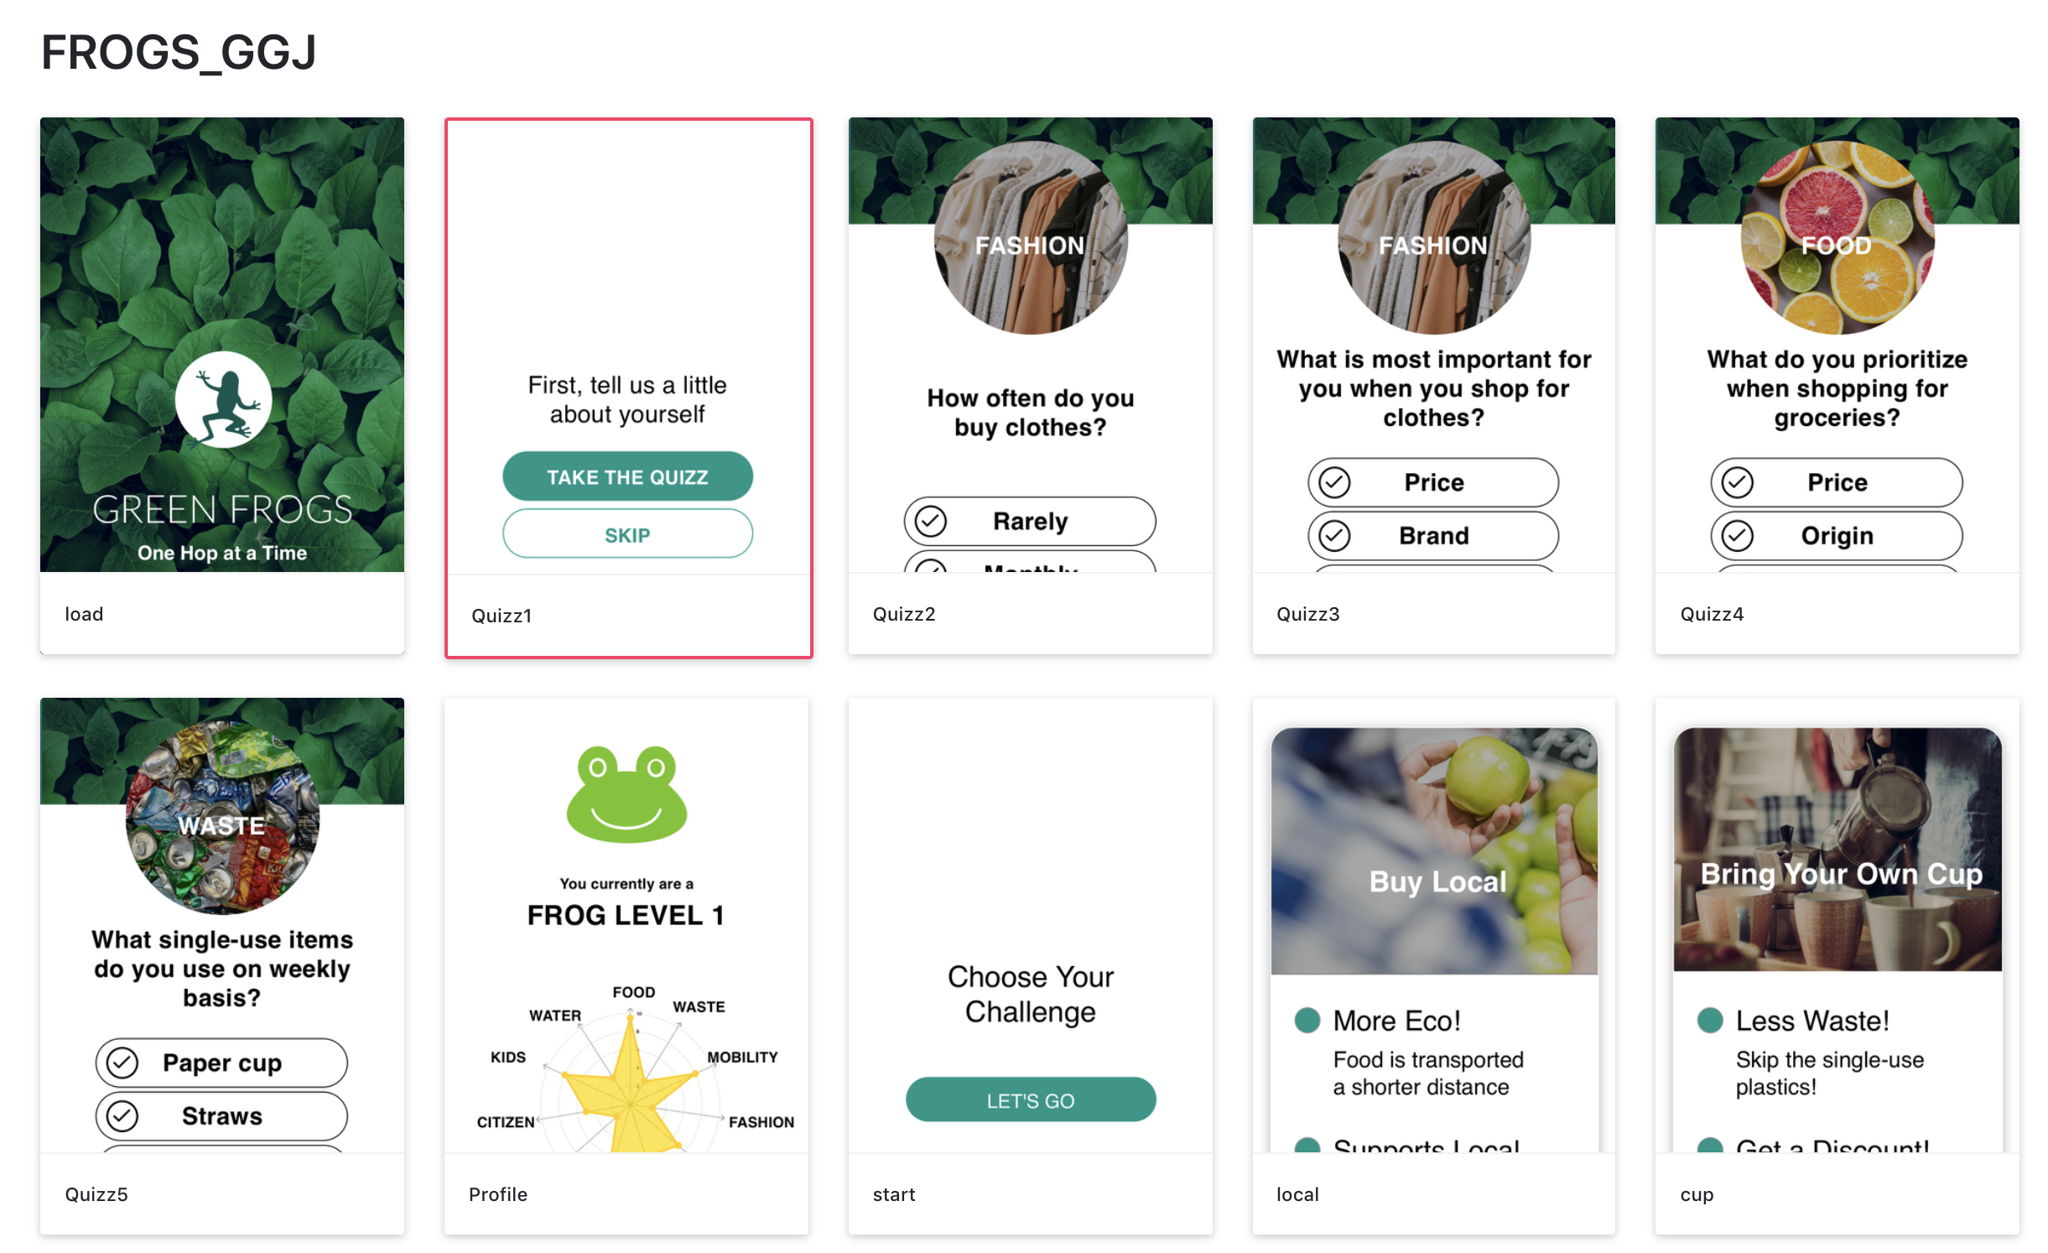
Task: Click the TAKE THE QUIZZ button
Action: click(x=627, y=477)
